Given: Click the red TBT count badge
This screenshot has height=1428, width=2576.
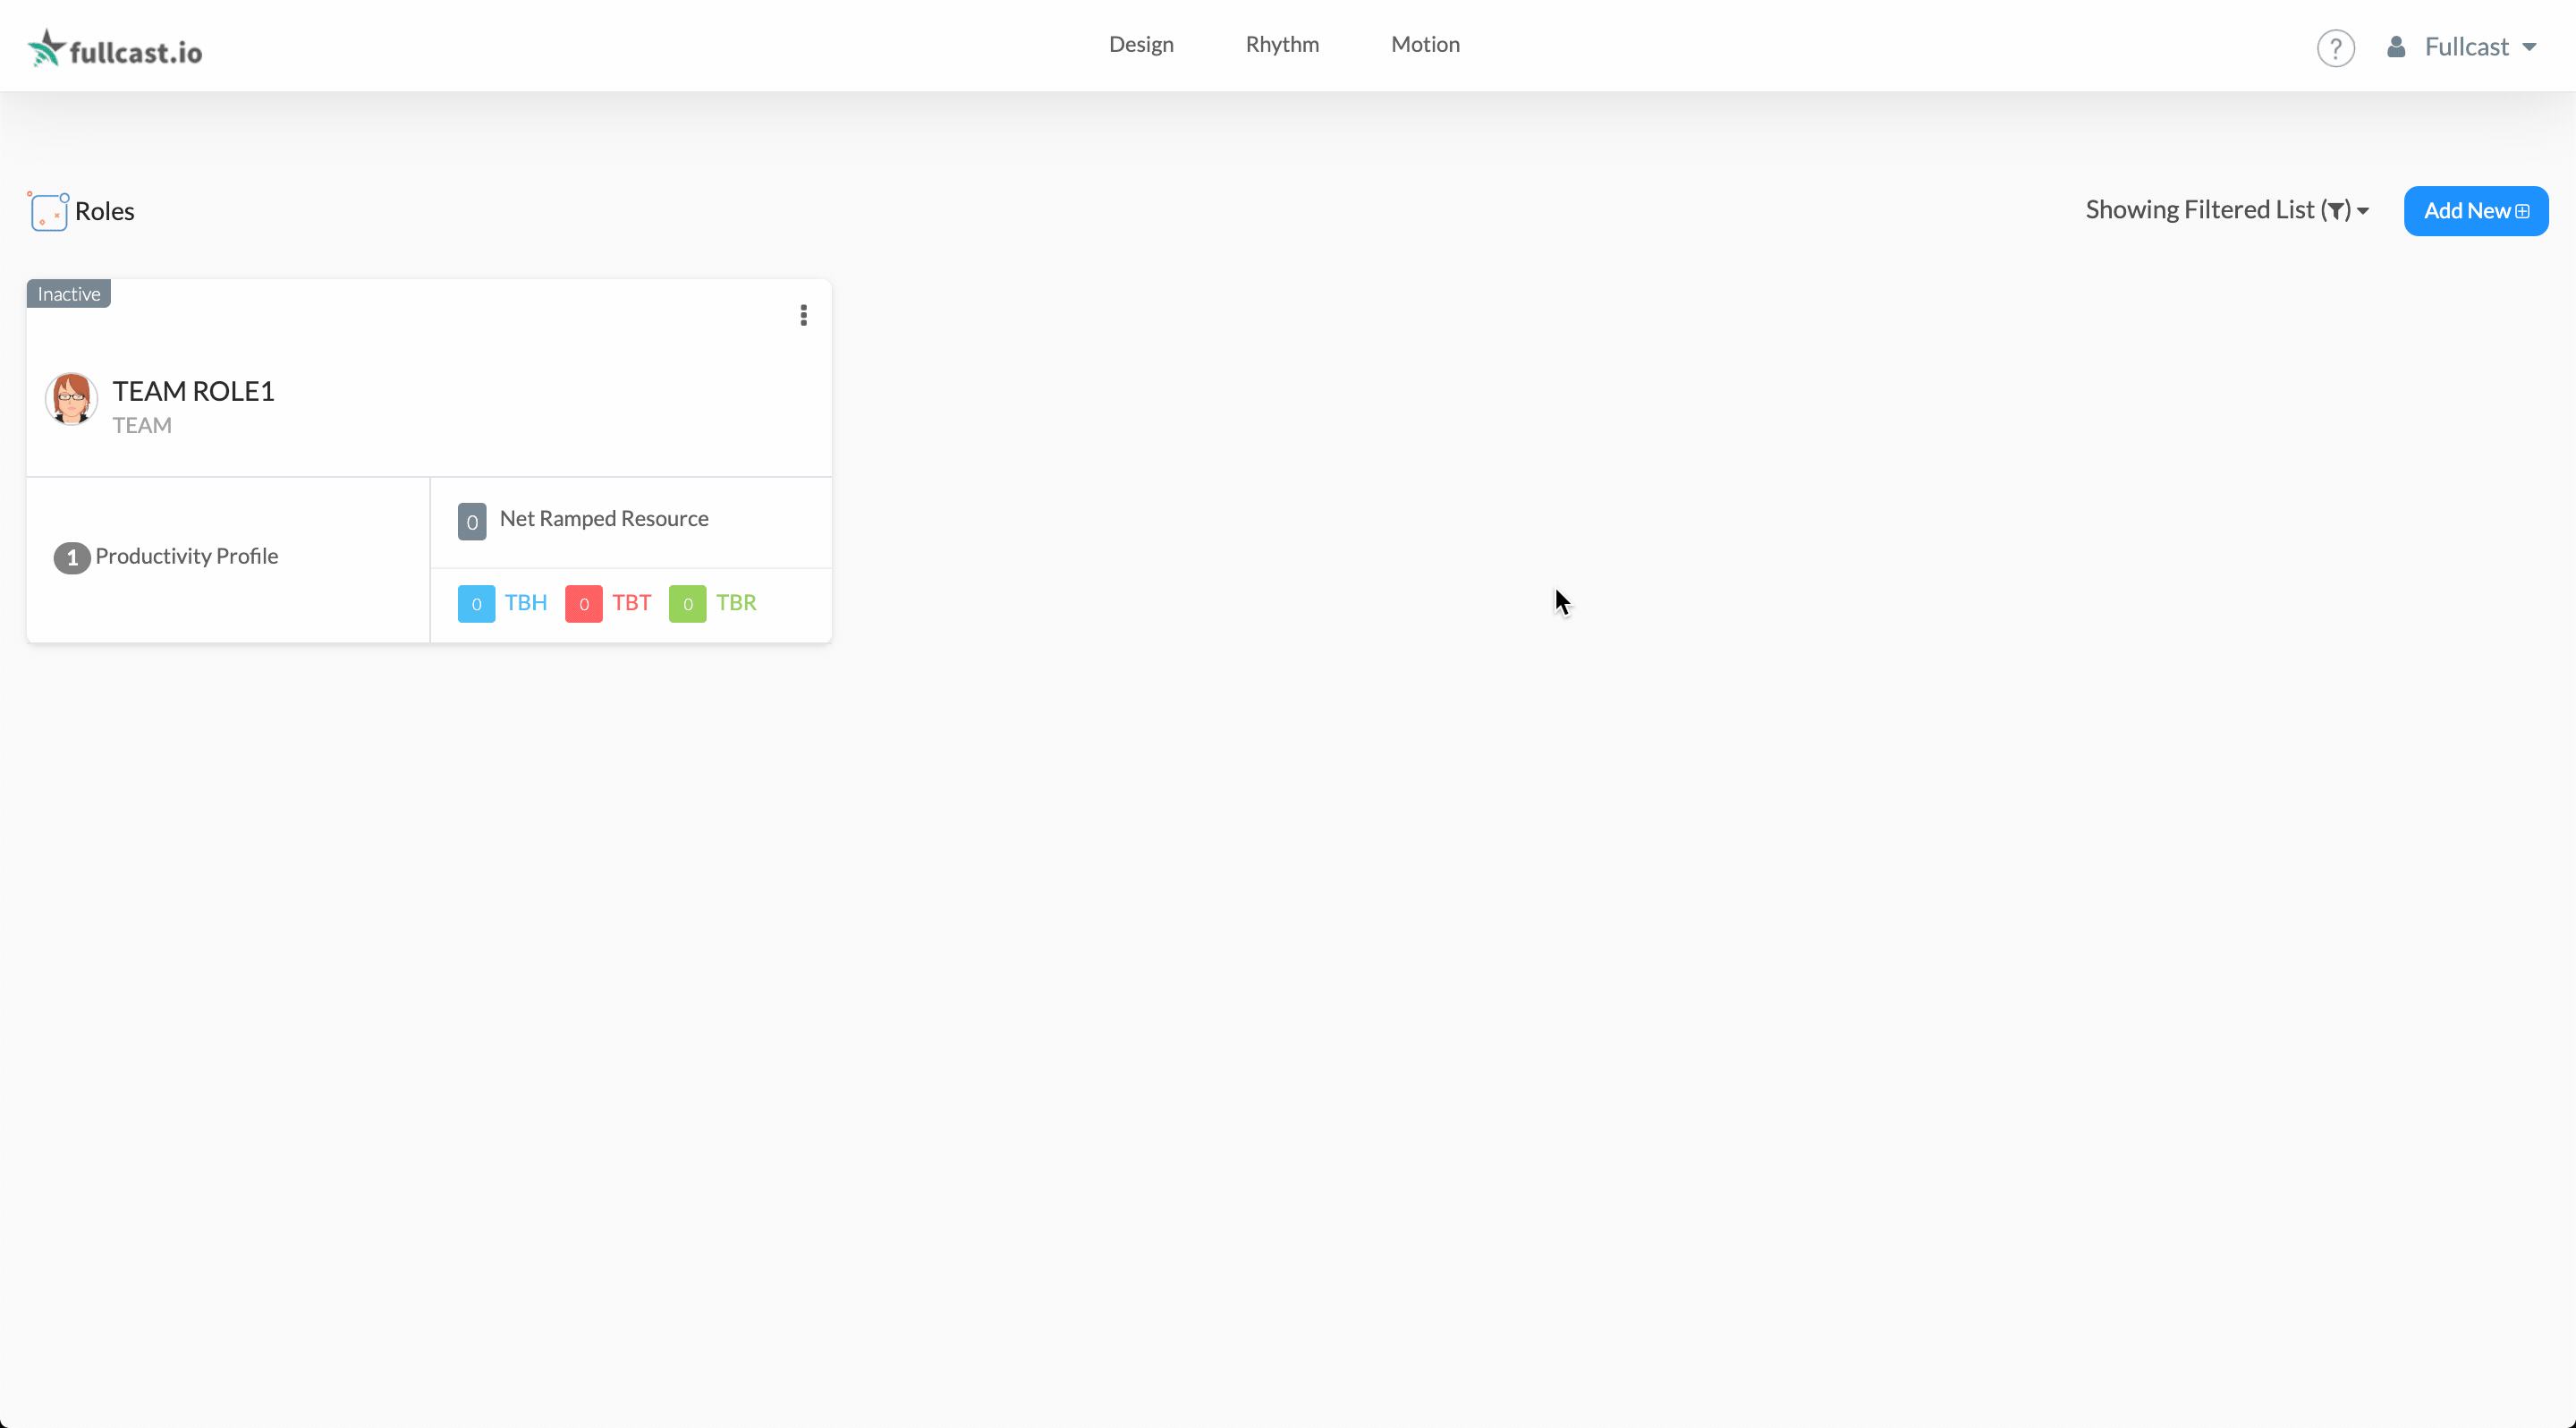Looking at the screenshot, I should pos(583,604).
